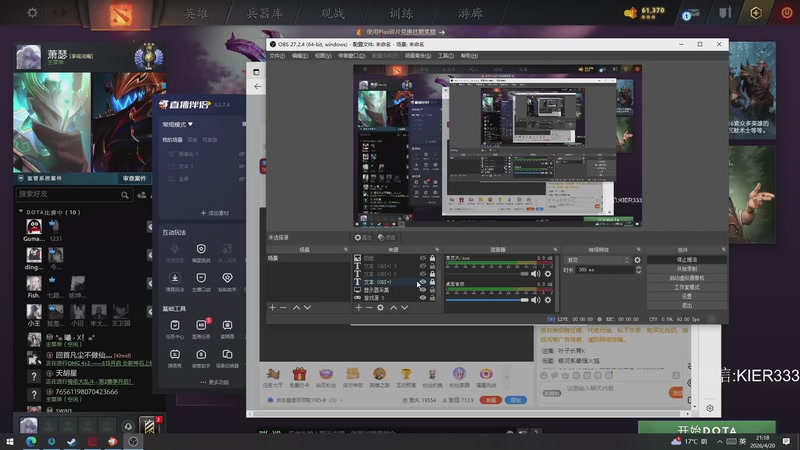Remove the scene with minus icon

[283, 308]
